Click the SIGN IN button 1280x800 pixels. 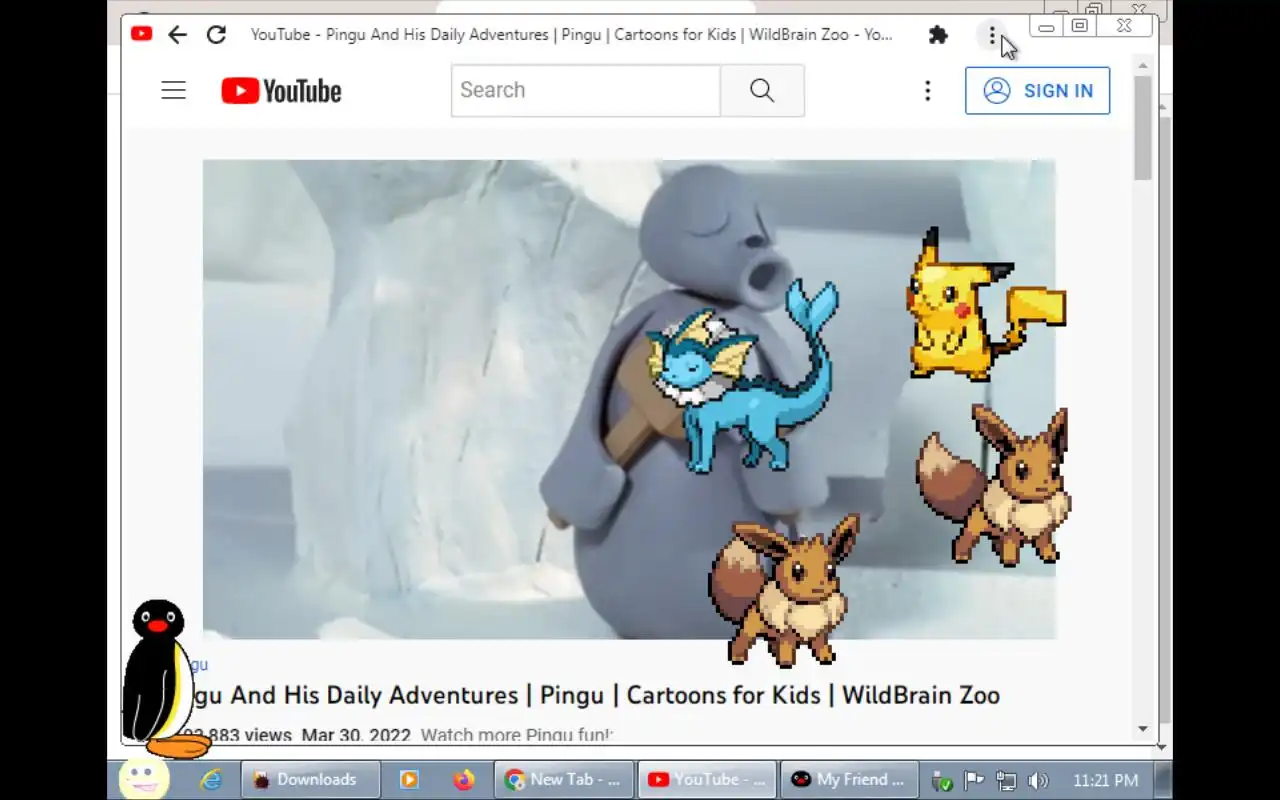coord(1037,90)
